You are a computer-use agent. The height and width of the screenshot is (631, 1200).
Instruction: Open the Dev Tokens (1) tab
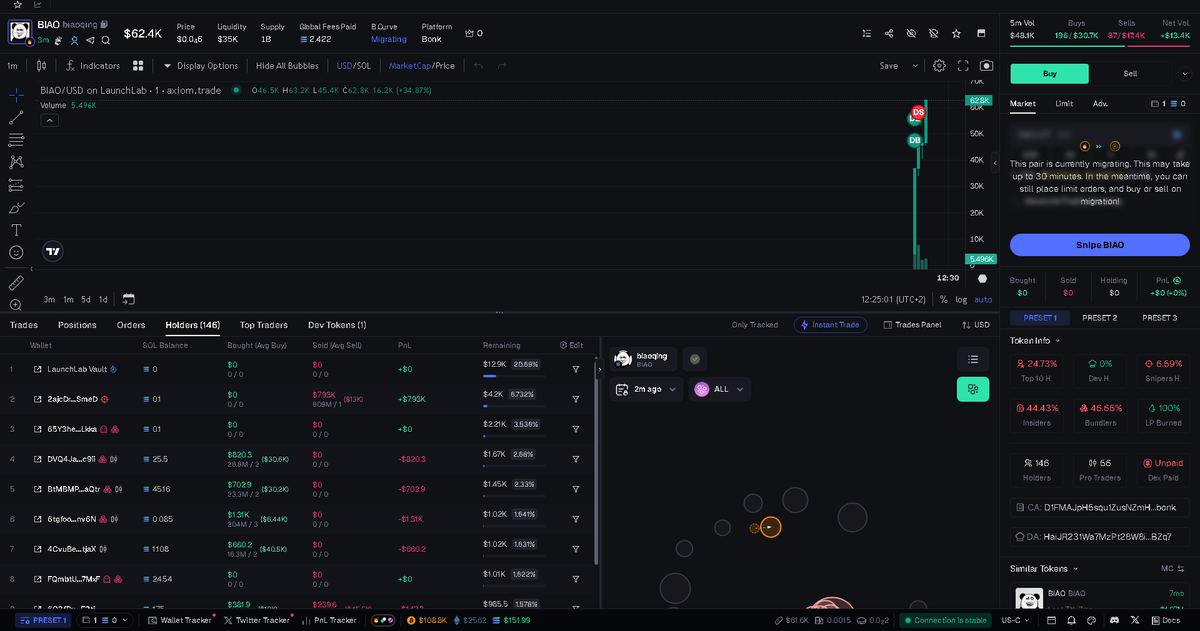pyautogui.click(x=337, y=325)
